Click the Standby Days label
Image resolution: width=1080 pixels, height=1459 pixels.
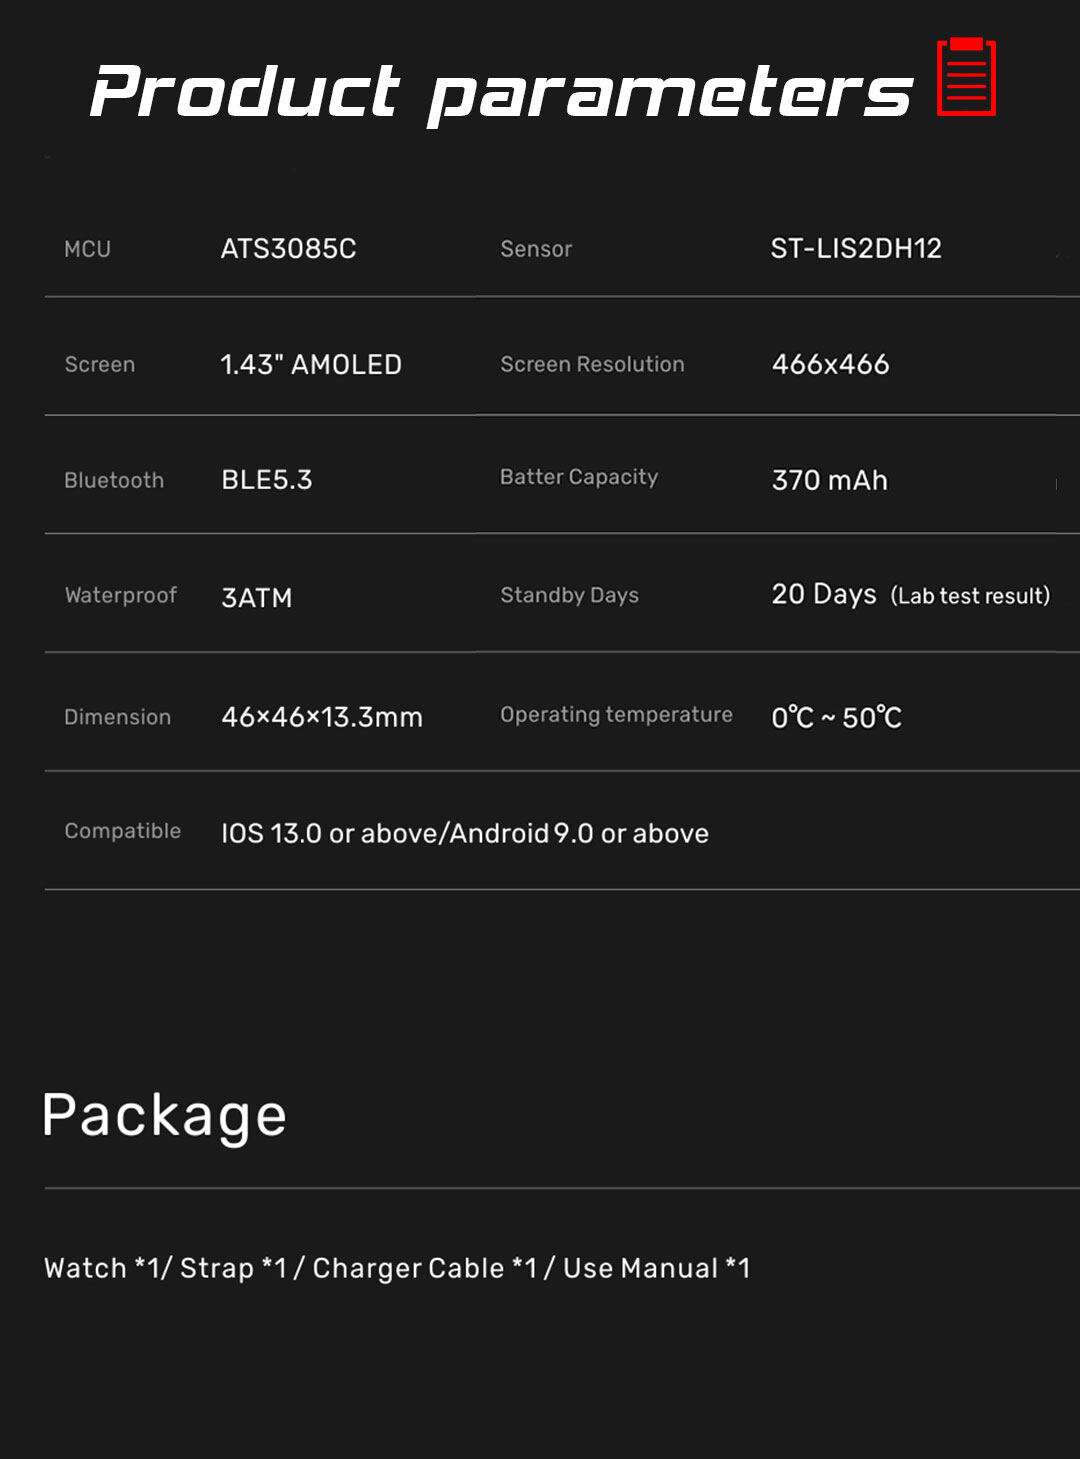click(569, 596)
